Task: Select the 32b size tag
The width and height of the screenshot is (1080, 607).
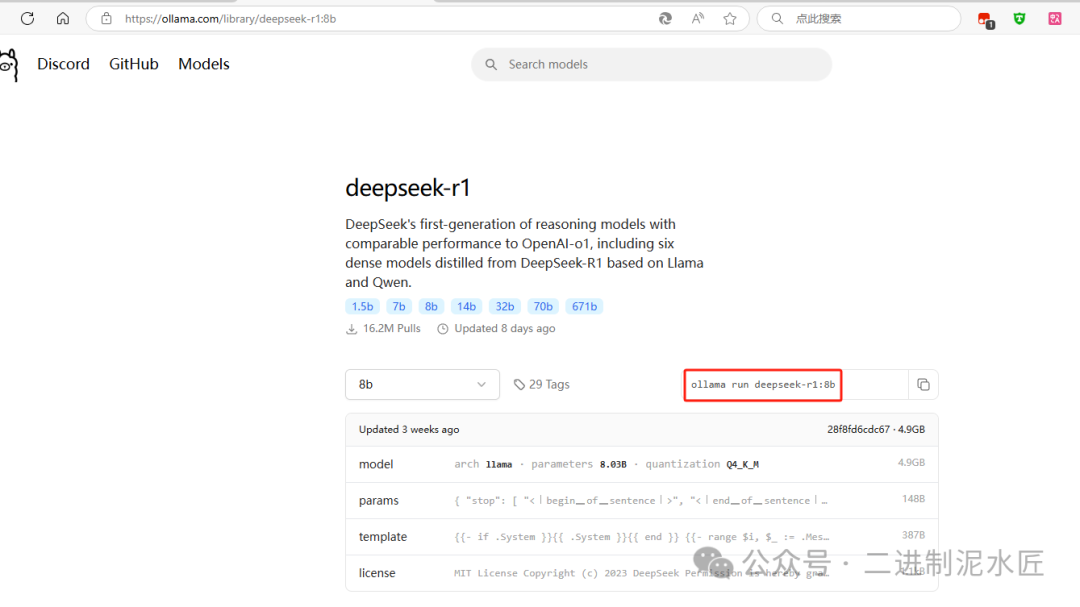Action: (x=505, y=307)
